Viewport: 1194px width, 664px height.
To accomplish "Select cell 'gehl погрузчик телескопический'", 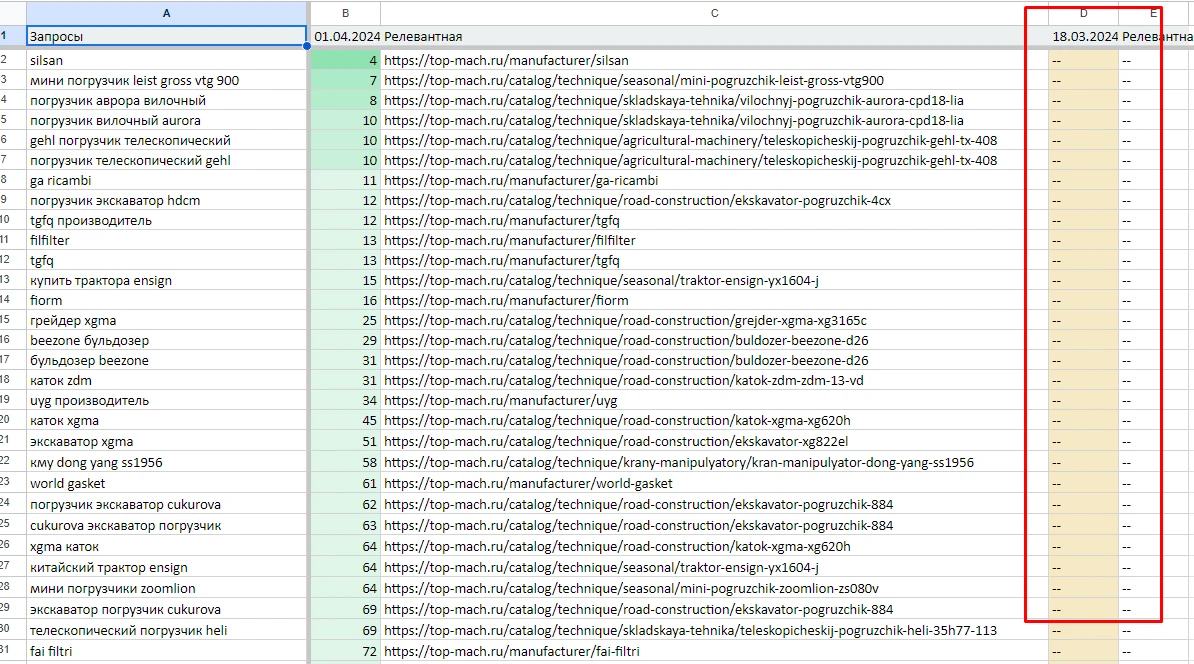I will pyautogui.click(x=166, y=140).
